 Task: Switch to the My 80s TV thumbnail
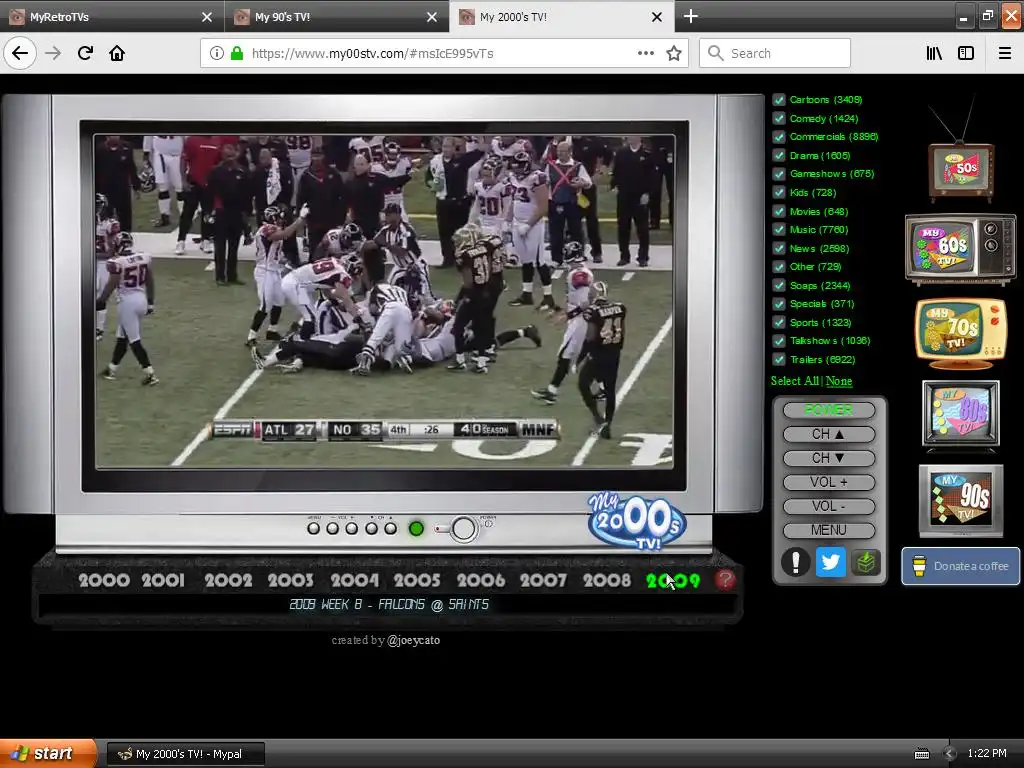click(961, 415)
